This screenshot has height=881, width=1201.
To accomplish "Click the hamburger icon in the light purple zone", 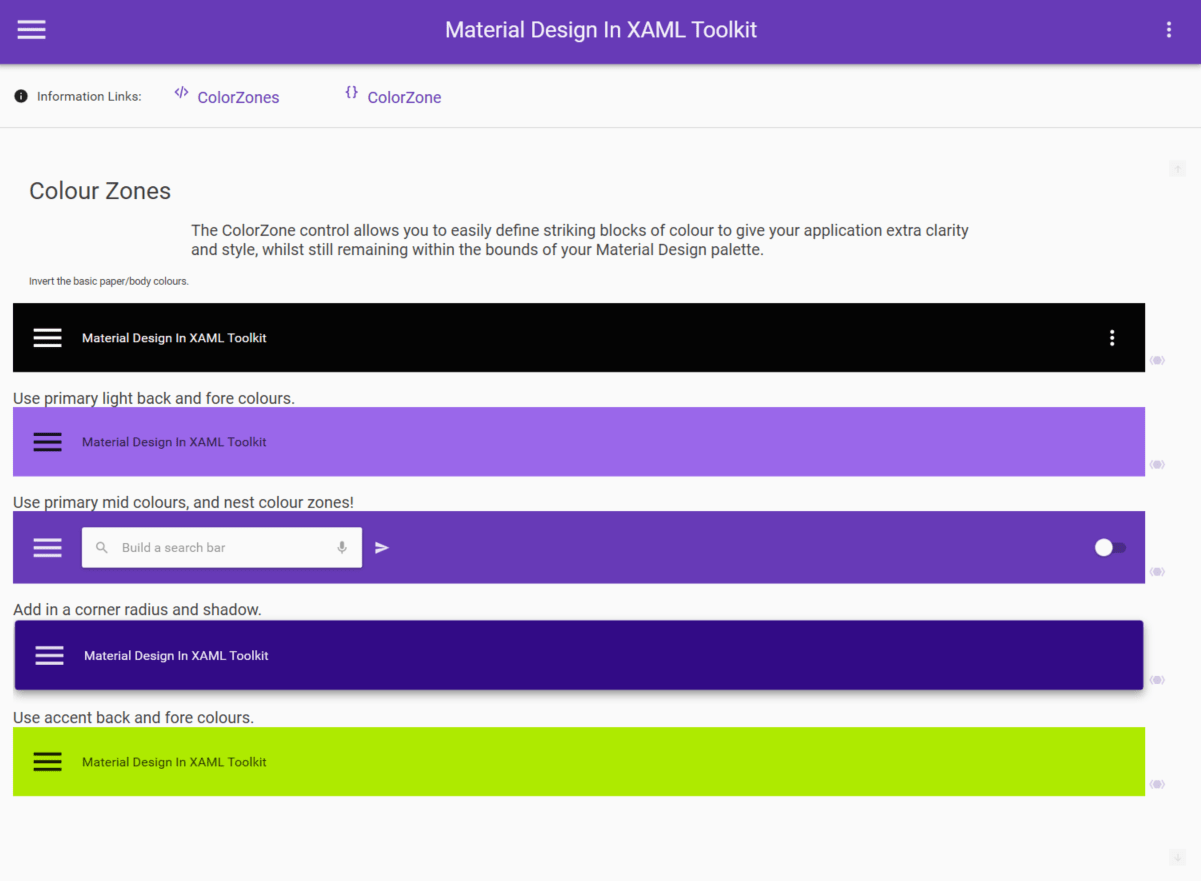I will [48, 442].
